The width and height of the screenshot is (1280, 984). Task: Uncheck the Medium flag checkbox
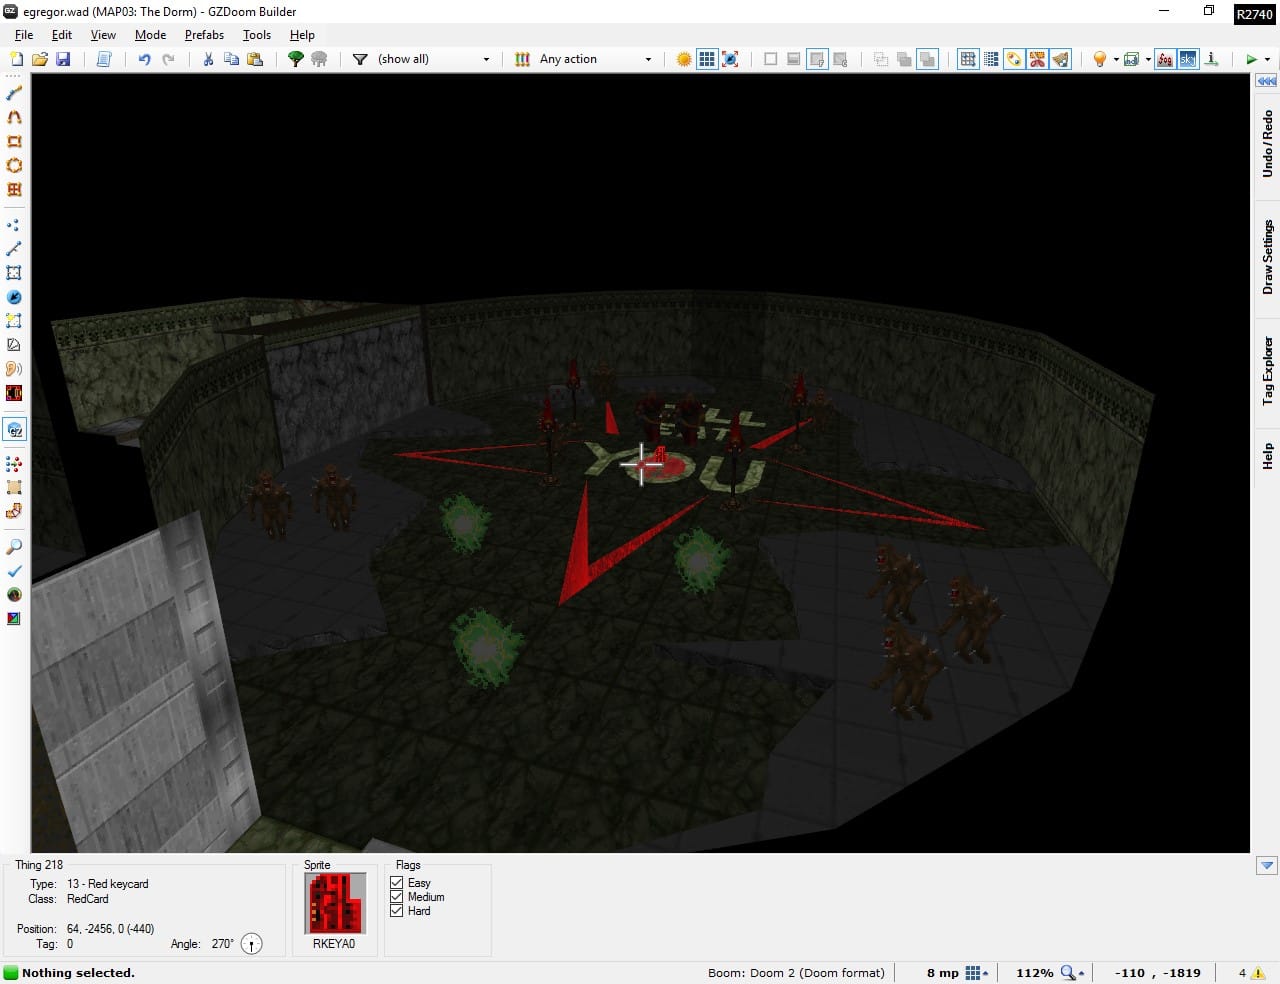click(x=397, y=897)
